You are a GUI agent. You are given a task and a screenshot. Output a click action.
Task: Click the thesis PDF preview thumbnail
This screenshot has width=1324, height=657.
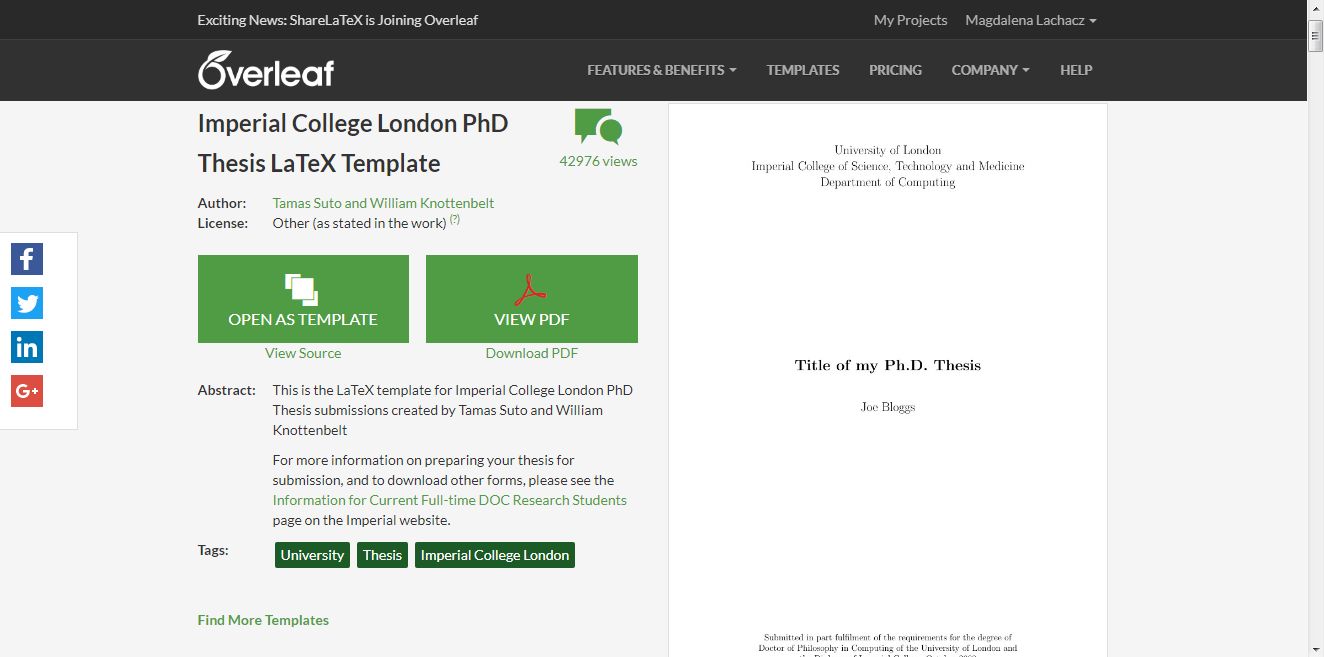pyautogui.click(x=888, y=380)
